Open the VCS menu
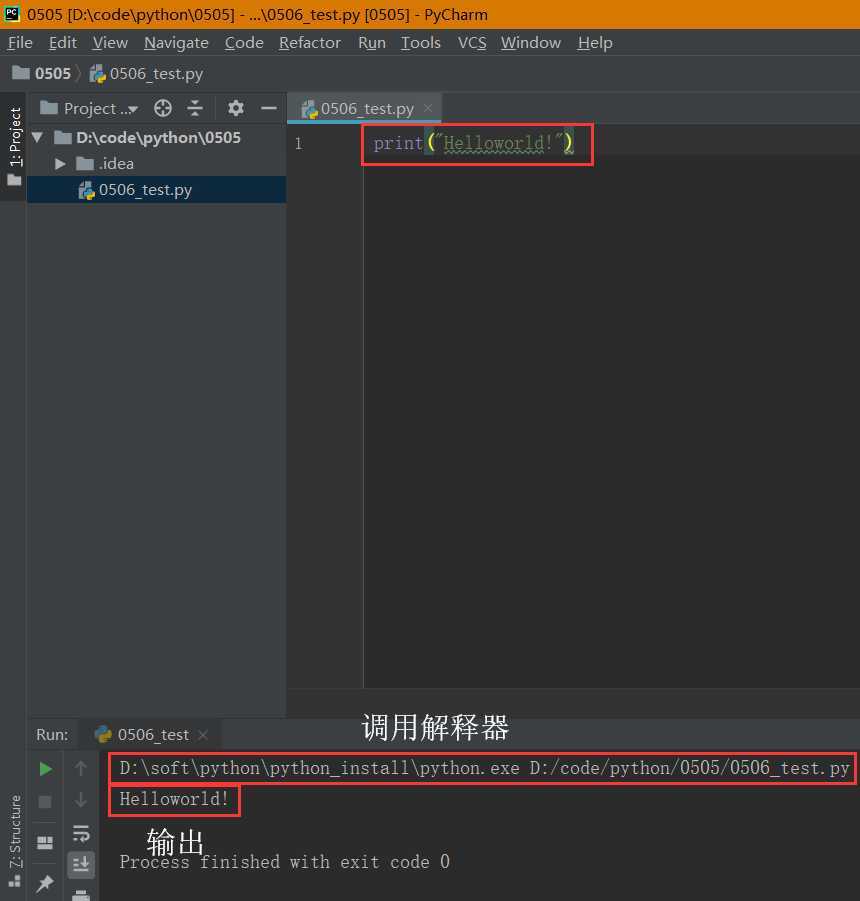 pyautogui.click(x=472, y=43)
